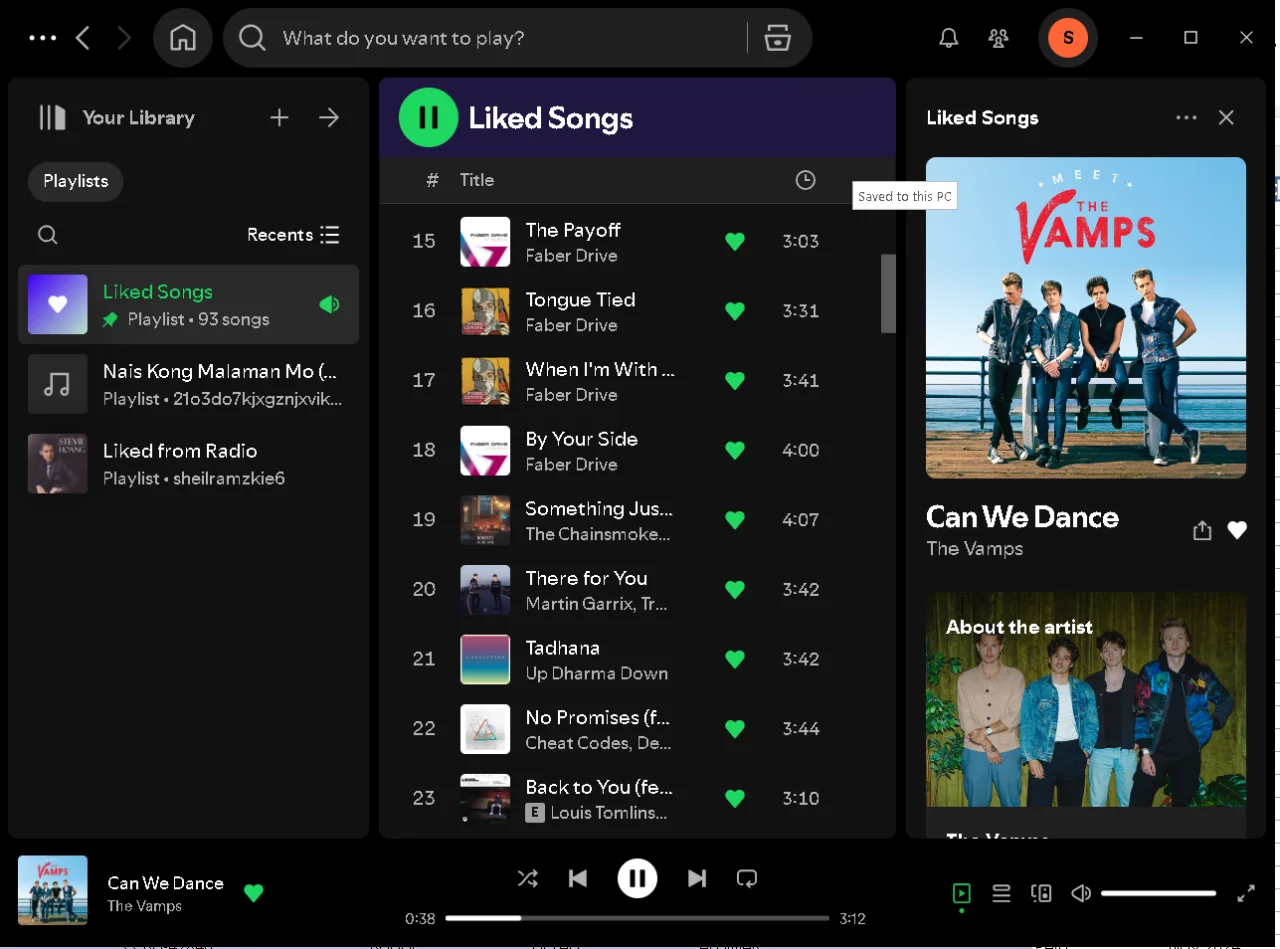Image resolution: width=1280 pixels, height=949 pixels.
Task: Sort by duration clock column icon
Action: [x=805, y=180]
